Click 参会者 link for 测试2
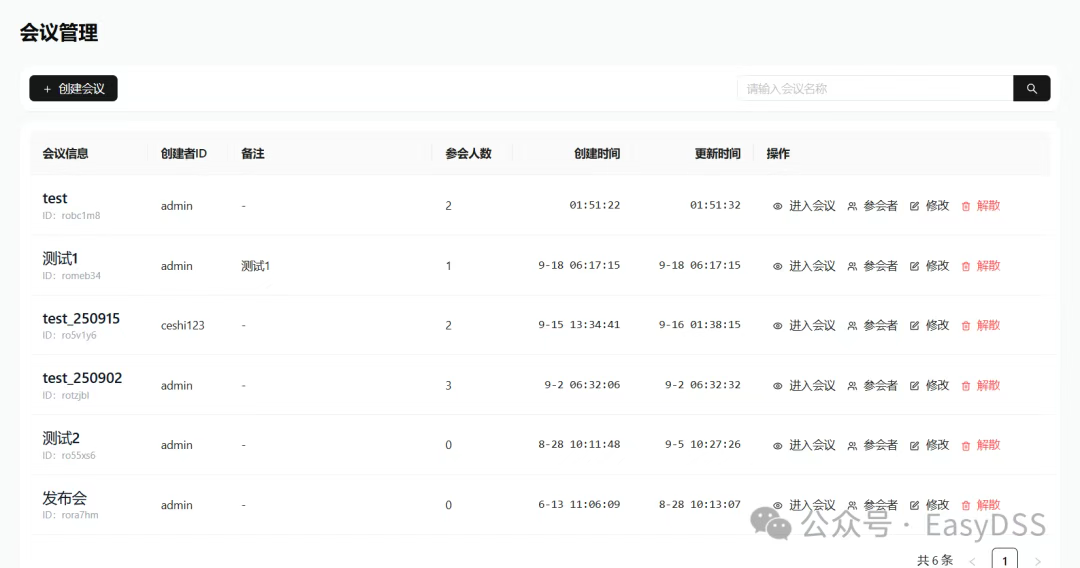This screenshot has height=568, width=1080. coord(880,445)
